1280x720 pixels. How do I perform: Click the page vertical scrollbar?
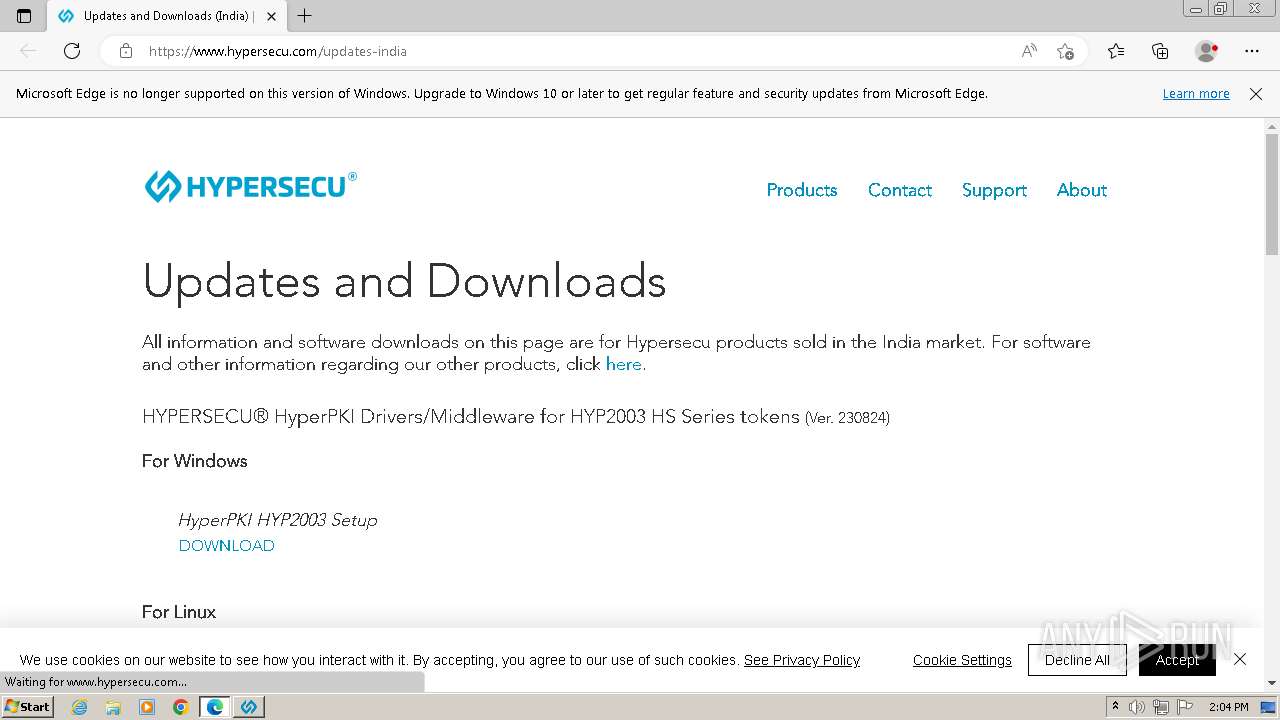coord(1272,195)
